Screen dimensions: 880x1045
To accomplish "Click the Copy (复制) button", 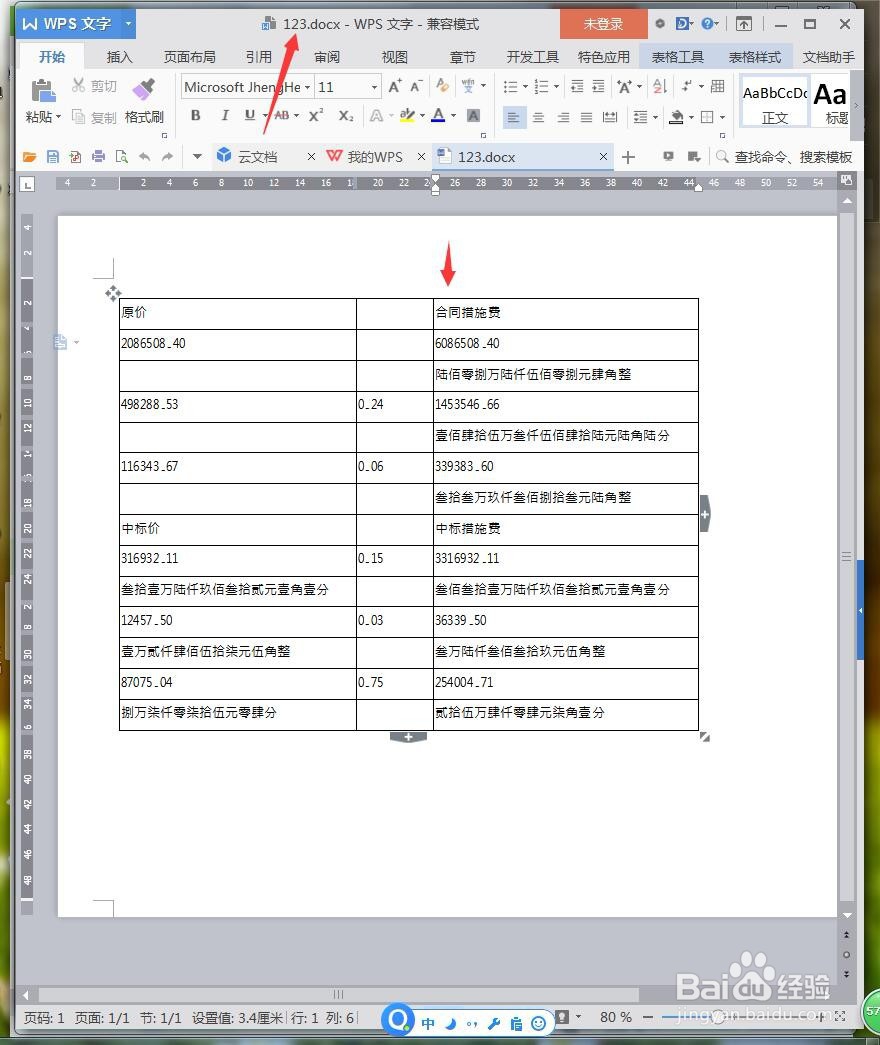I will coord(94,117).
